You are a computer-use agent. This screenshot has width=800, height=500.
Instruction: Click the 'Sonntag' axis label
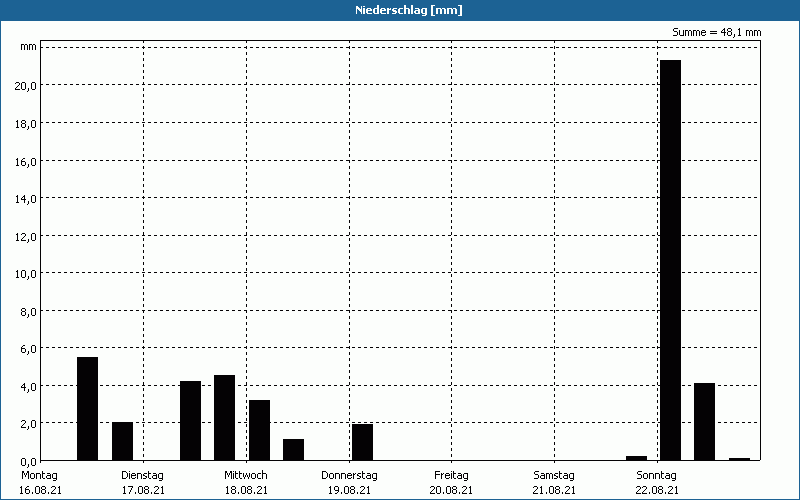pyautogui.click(x=657, y=475)
